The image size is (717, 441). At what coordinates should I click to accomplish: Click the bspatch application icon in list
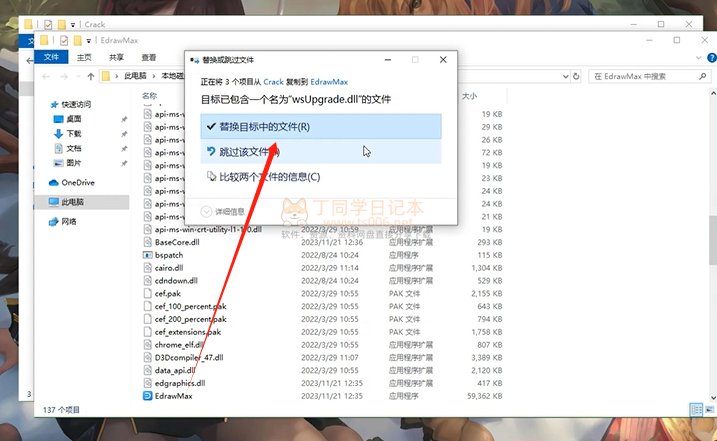(x=147, y=255)
